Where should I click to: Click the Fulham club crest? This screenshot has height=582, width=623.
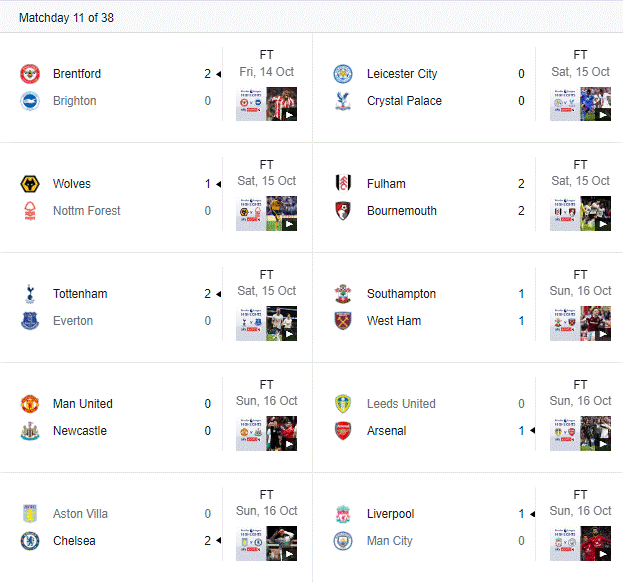(343, 184)
